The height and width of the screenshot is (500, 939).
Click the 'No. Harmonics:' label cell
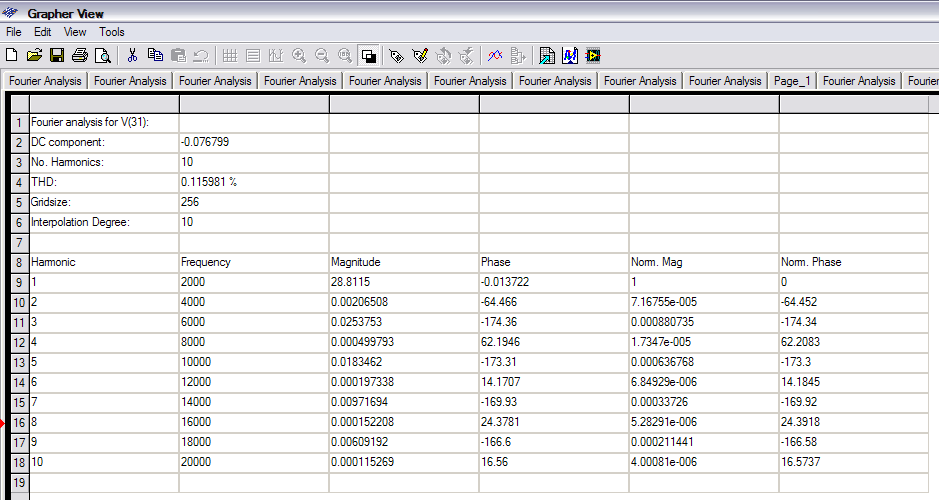pyautogui.click(x=104, y=162)
